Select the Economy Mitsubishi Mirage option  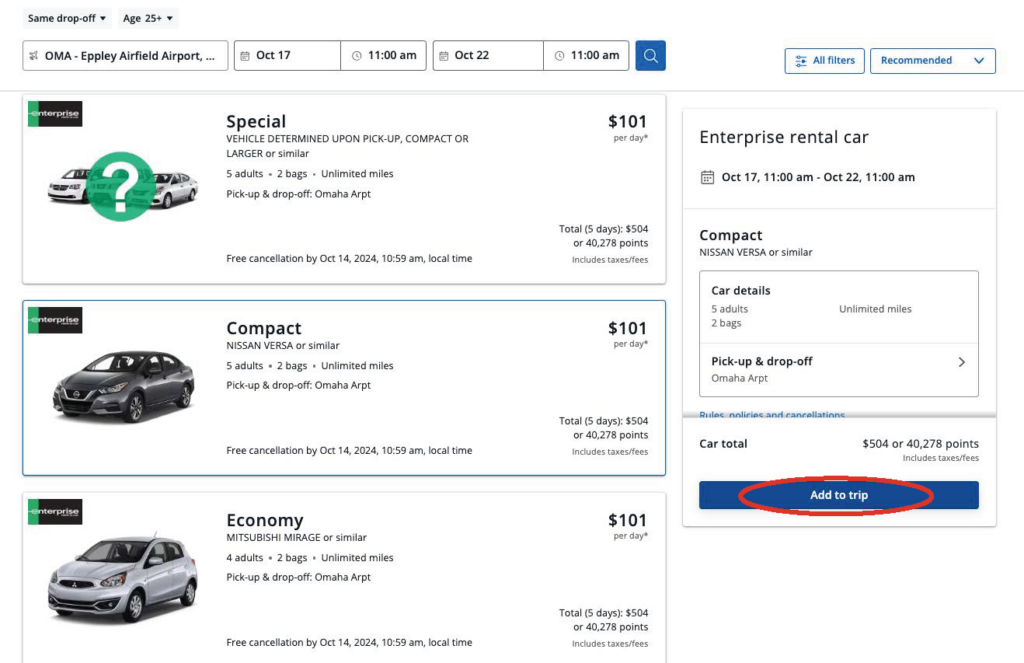tap(343, 578)
